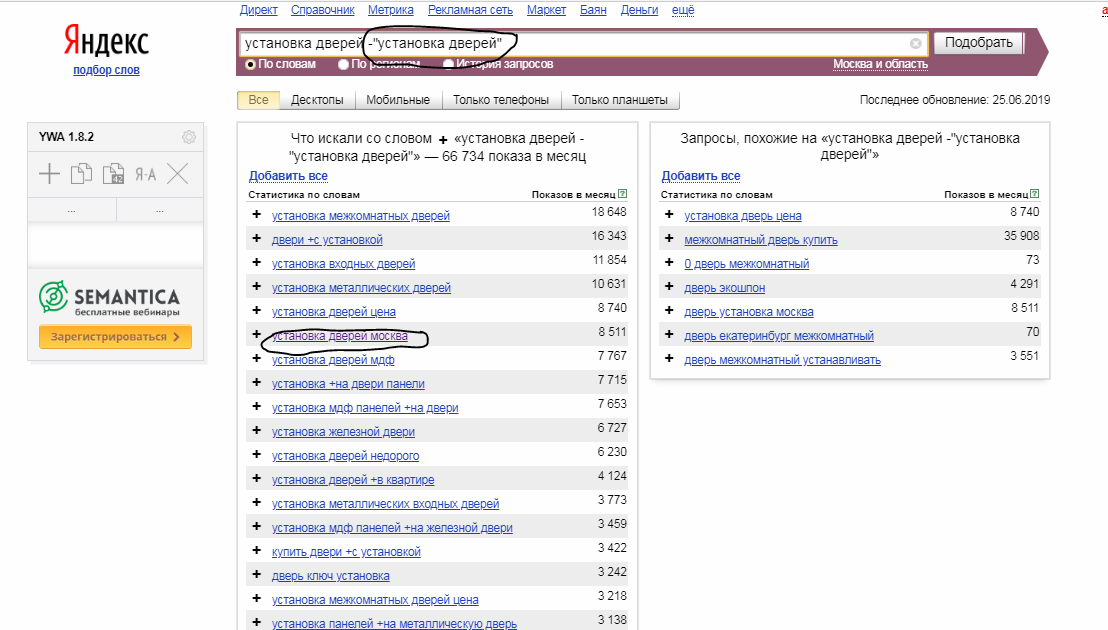Screen dimensions: 1108x630
Task: Add phrase 'установка металлических дверей' with plus
Action: (257, 286)
